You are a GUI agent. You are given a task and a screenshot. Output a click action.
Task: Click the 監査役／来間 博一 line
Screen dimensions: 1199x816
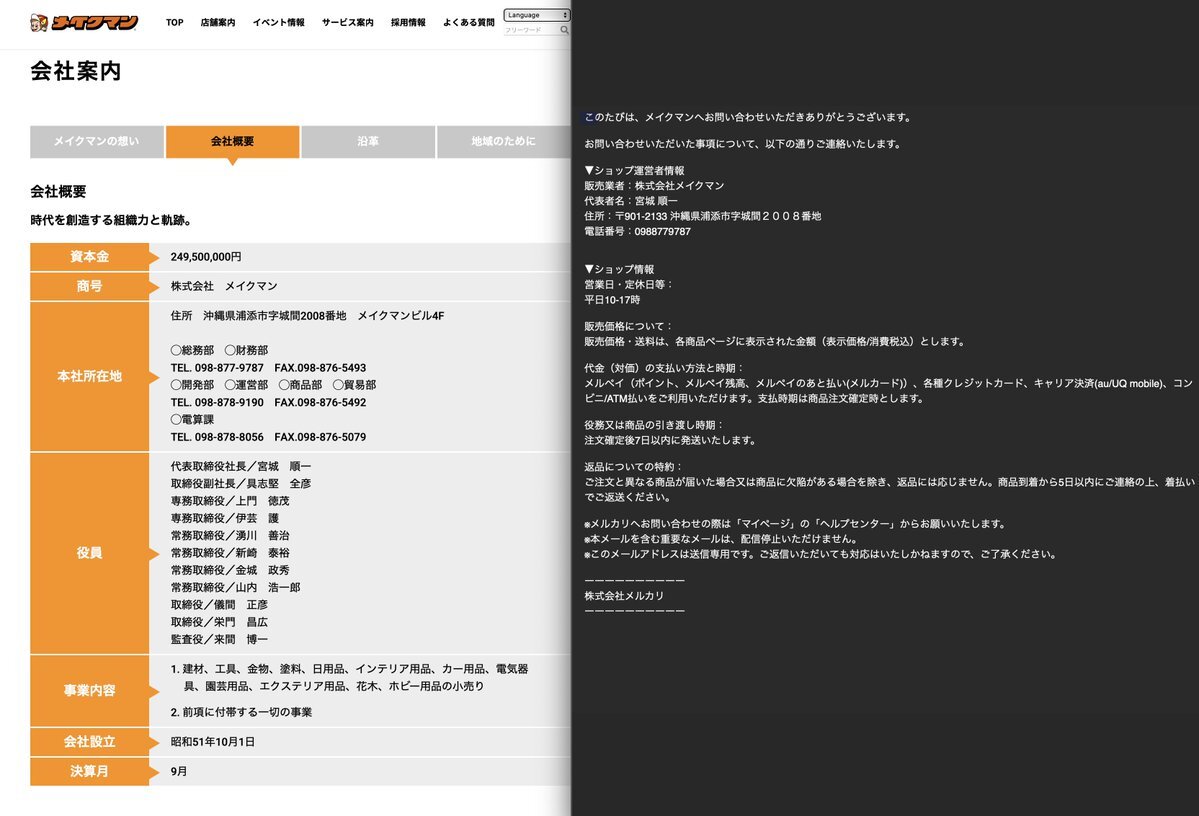(x=219, y=639)
